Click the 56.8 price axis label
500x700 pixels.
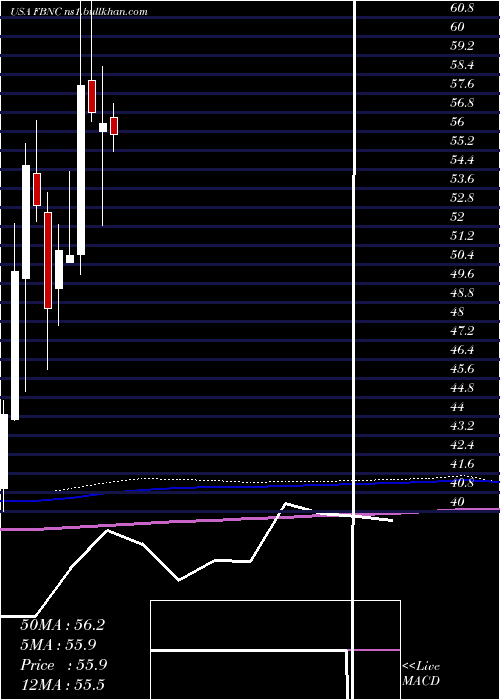[x=462, y=103]
